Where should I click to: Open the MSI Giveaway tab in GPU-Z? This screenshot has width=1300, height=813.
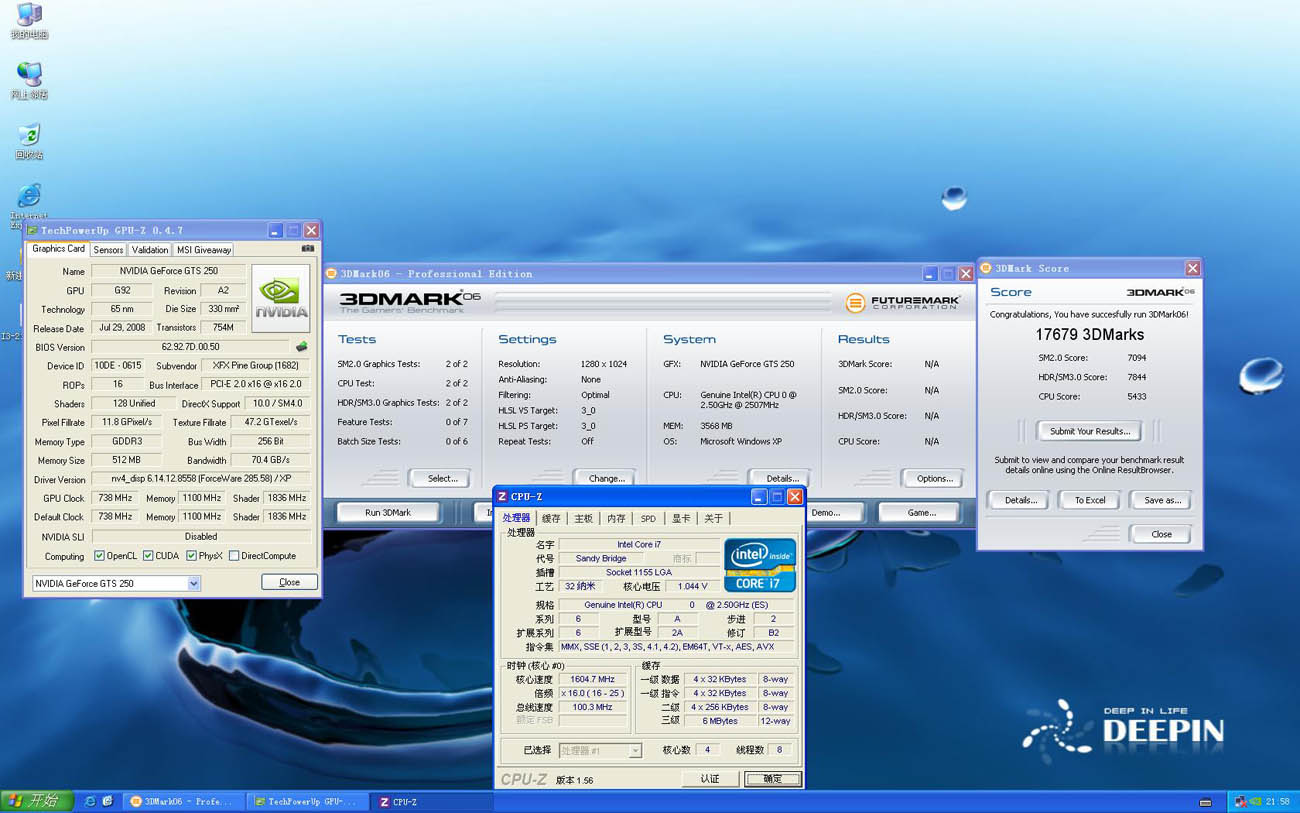(x=204, y=250)
